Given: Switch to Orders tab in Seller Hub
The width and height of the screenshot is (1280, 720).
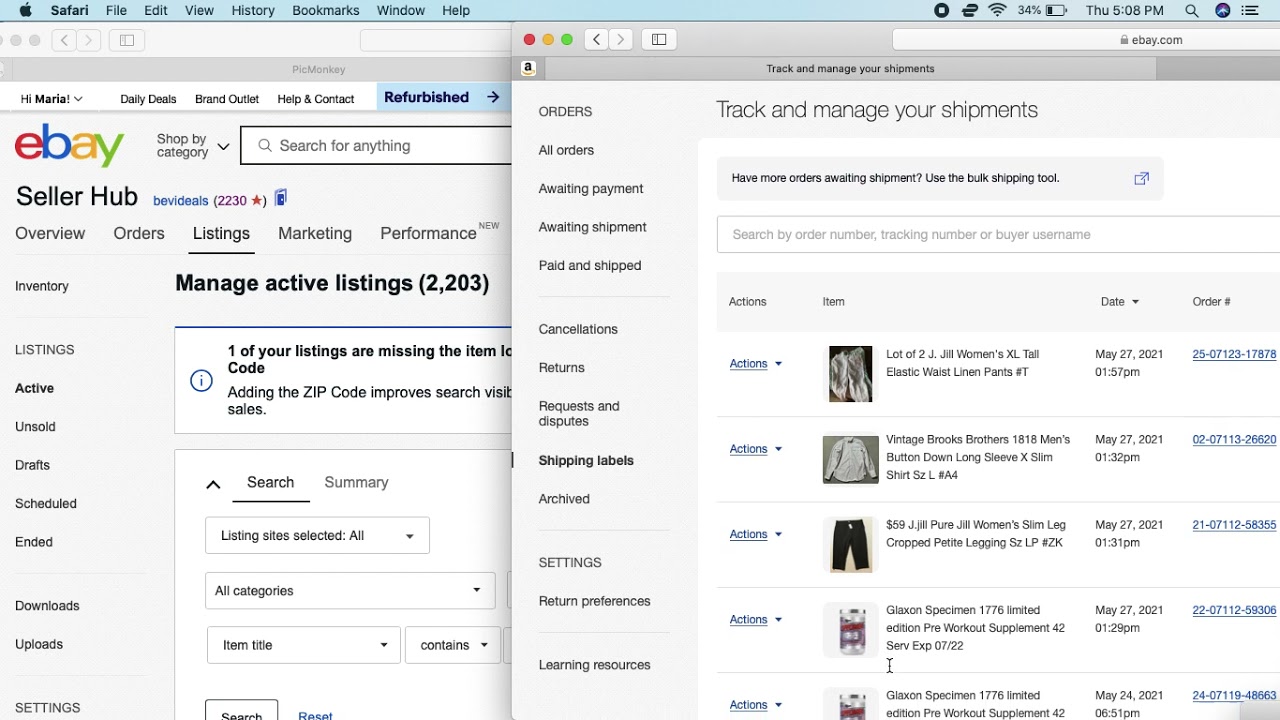Looking at the screenshot, I should pyautogui.click(x=139, y=233).
